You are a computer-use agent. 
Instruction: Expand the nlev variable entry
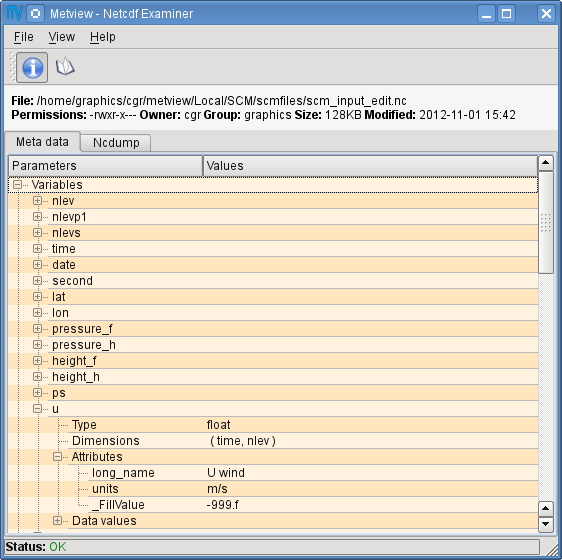point(37,200)
